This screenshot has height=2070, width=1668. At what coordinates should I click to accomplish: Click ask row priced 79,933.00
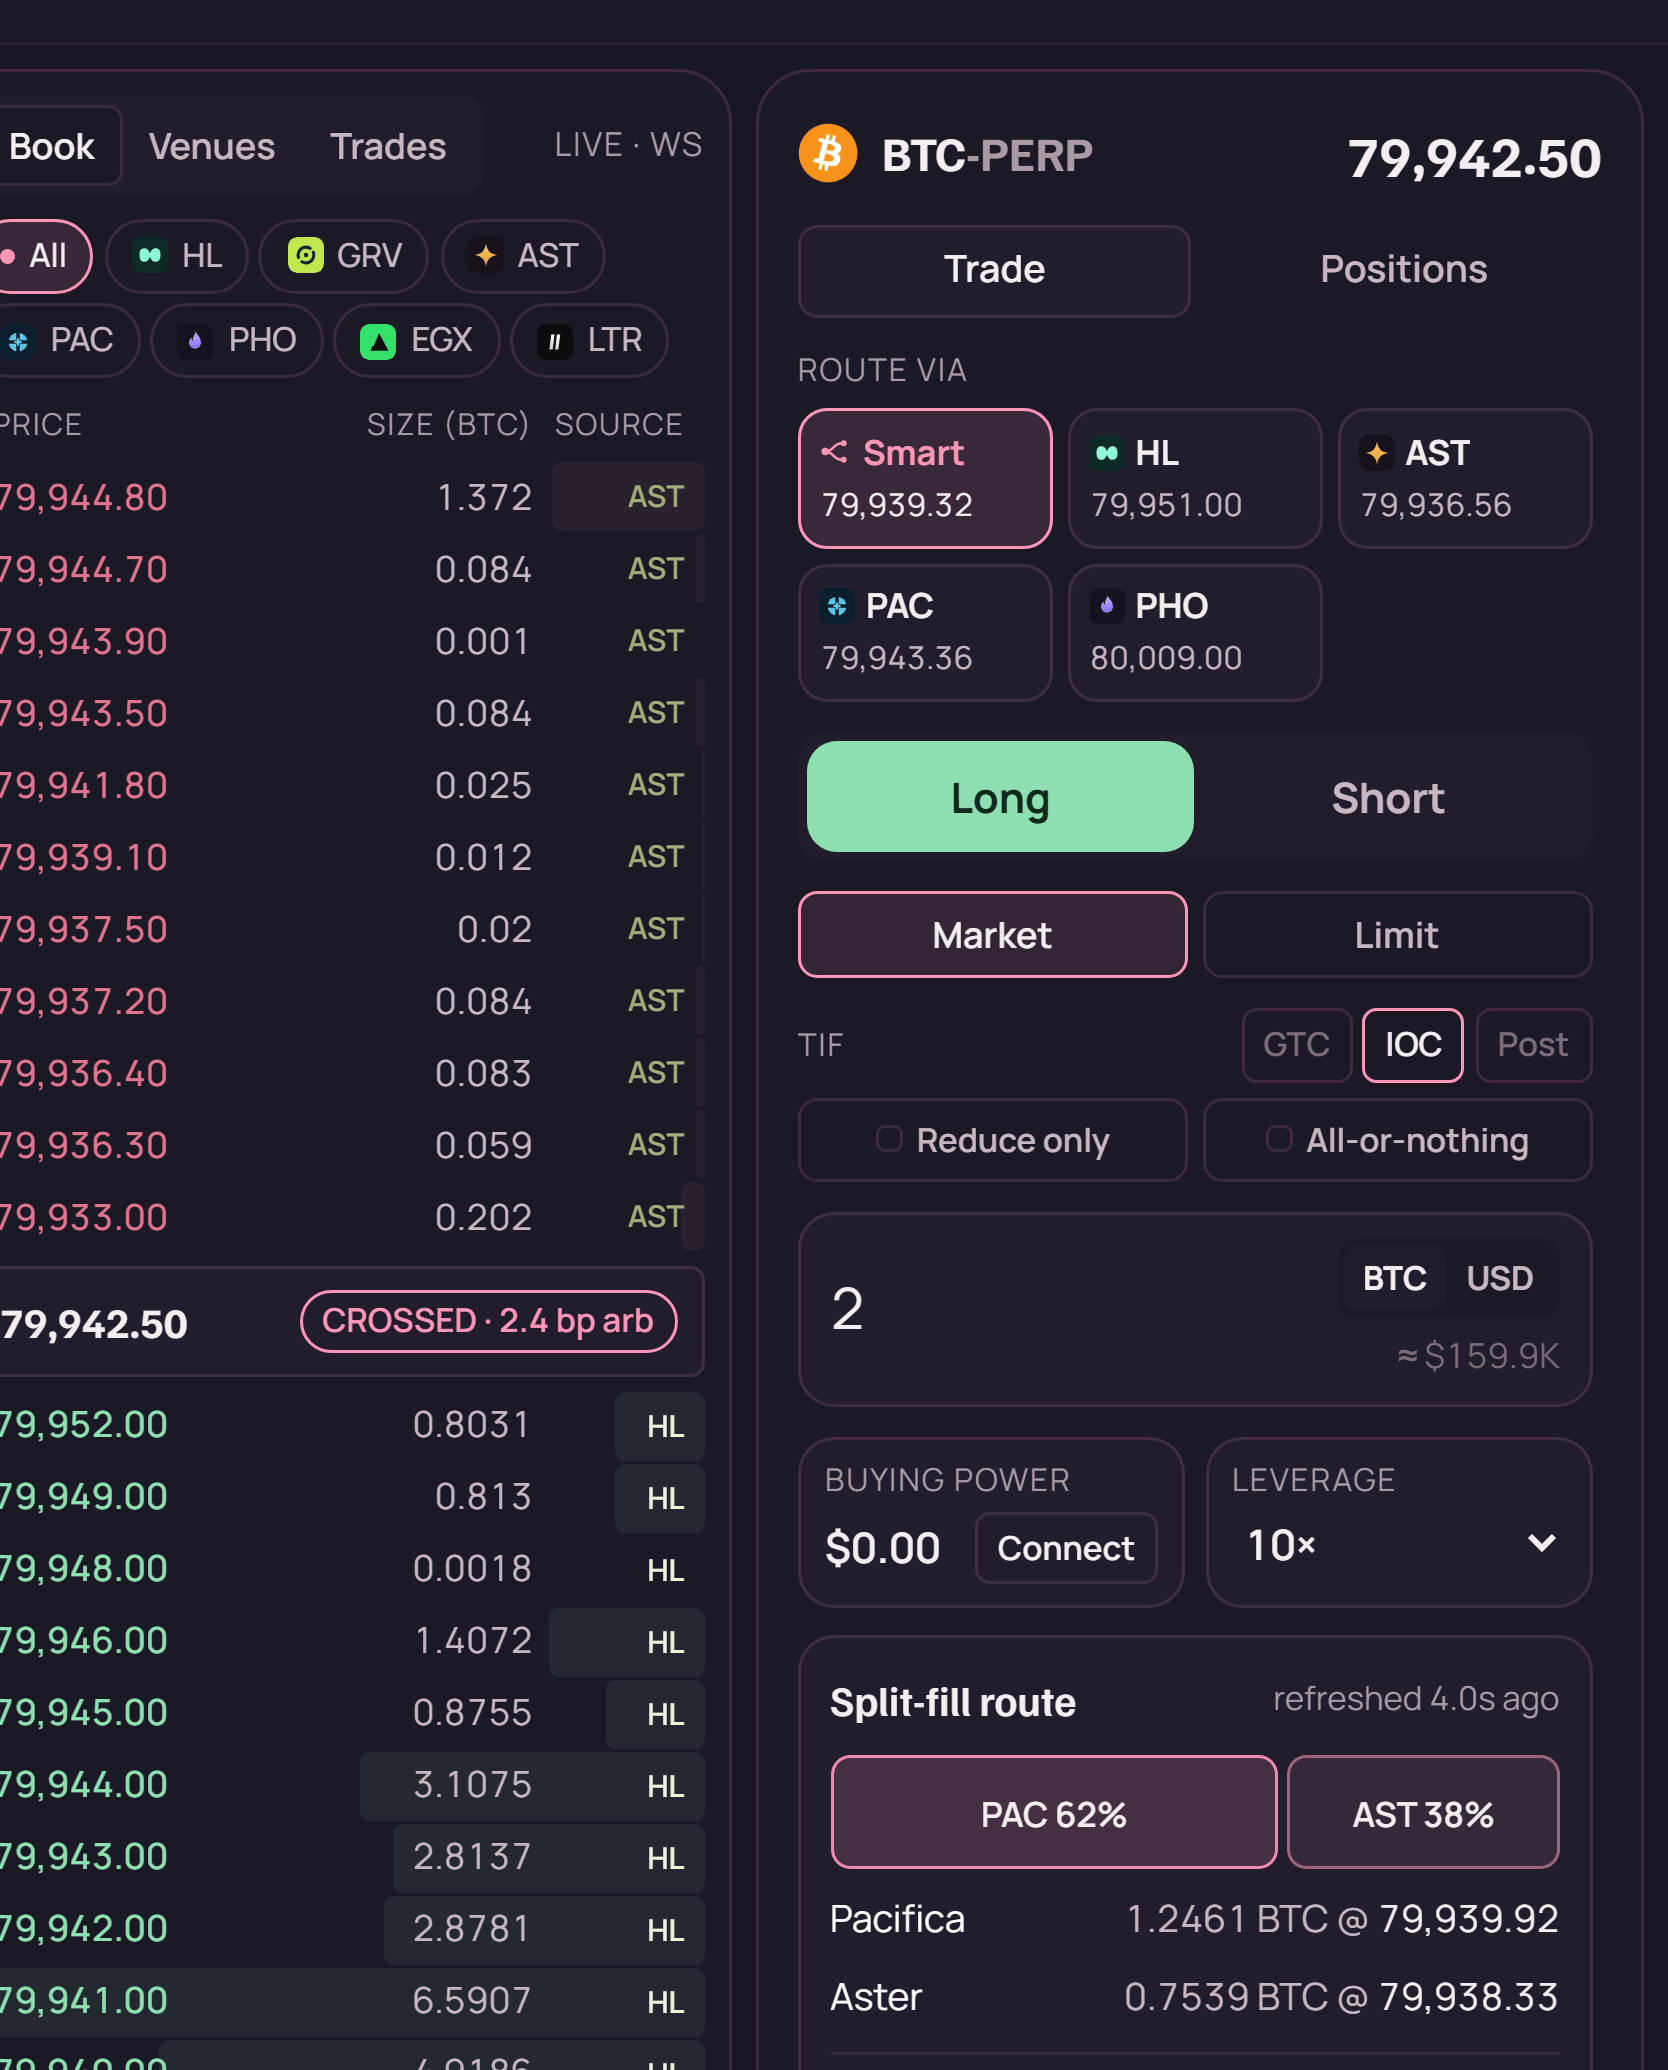point(350,1217)
